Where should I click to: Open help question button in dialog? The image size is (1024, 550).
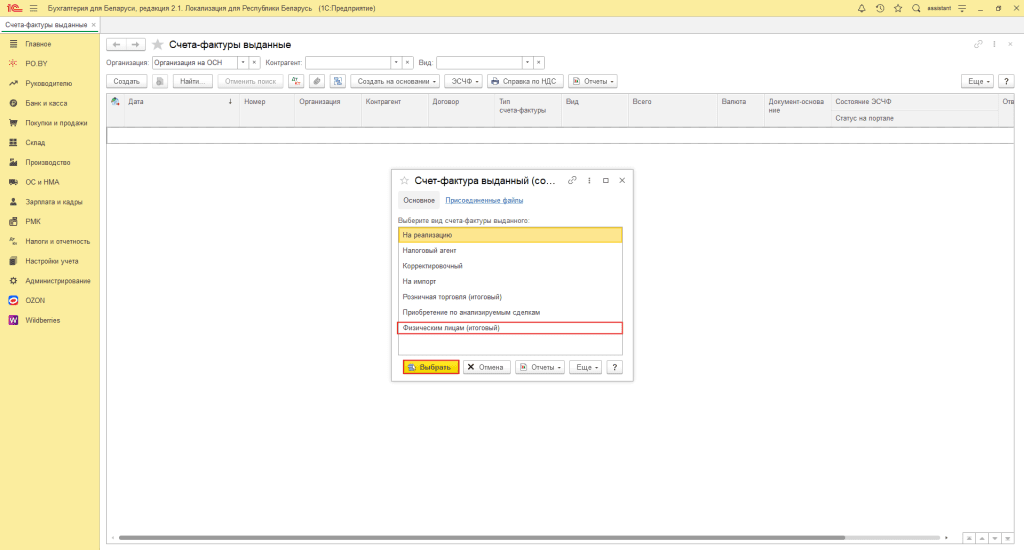[x=615, y=367]
